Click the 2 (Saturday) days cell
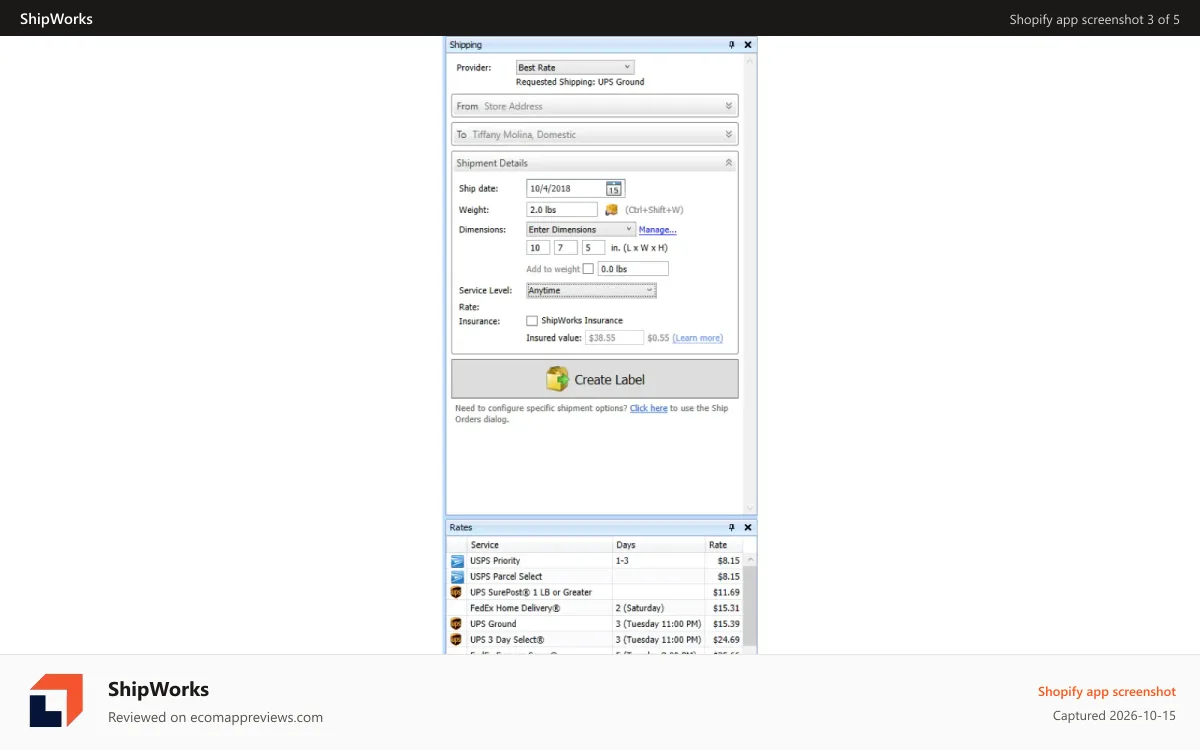Image resolution: width=1200 pixels, height=750 pixels. [x=642, y=608]
